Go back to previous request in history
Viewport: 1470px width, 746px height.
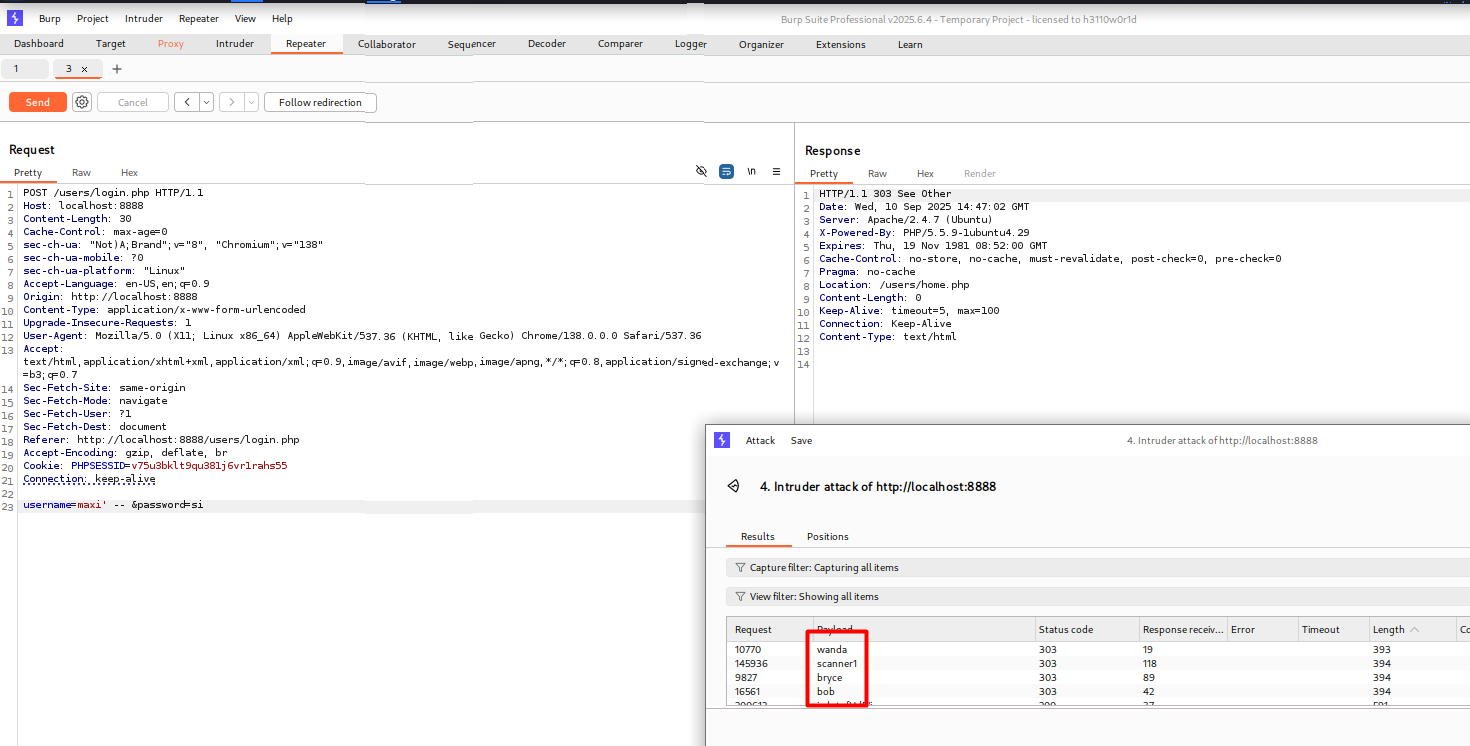[x=187, y=102]
